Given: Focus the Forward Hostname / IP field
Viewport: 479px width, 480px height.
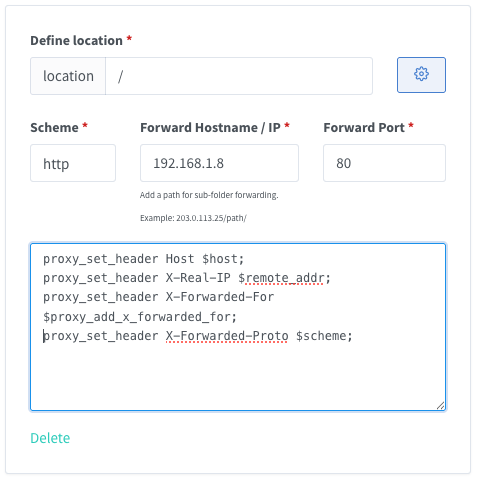Looking at the screenshot, I should 219,163.
